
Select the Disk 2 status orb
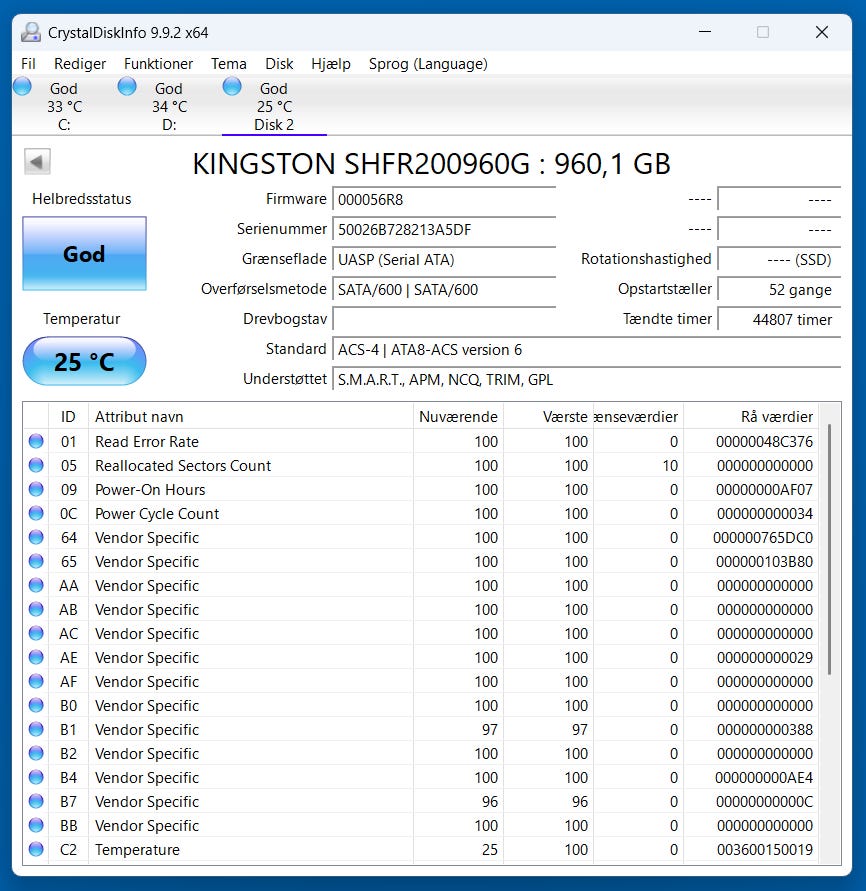[232, 87]
